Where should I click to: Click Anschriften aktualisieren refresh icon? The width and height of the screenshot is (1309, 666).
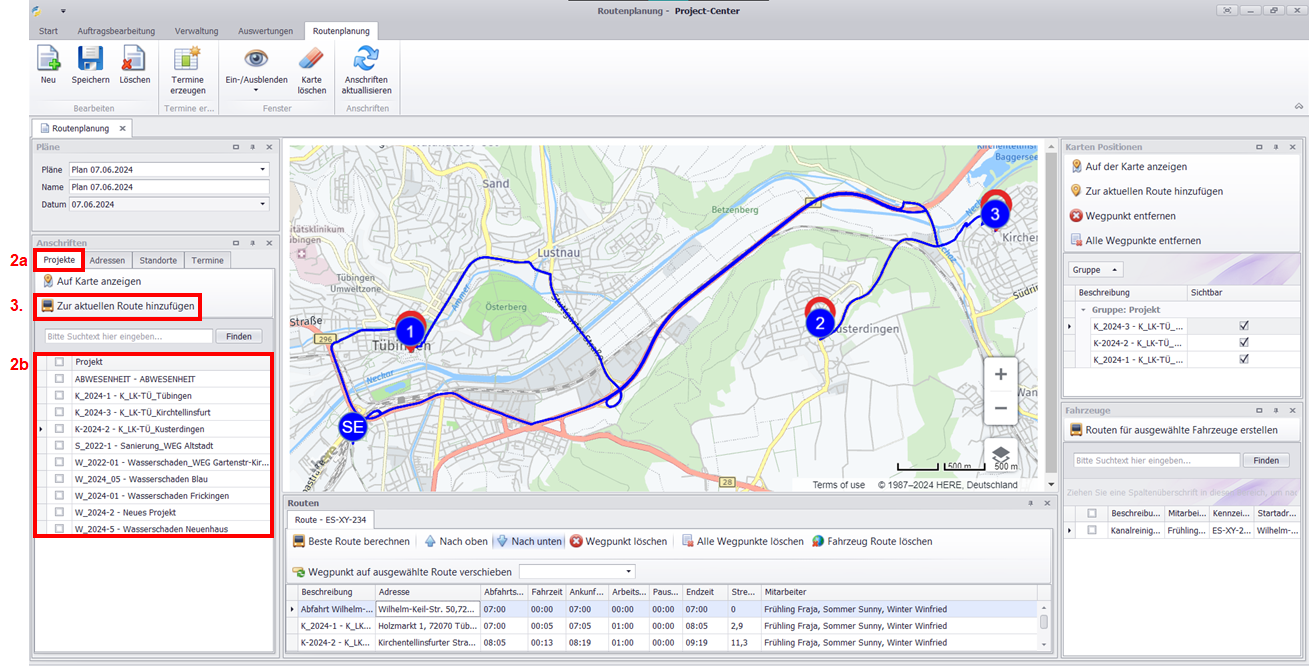[x=365, y=60]
